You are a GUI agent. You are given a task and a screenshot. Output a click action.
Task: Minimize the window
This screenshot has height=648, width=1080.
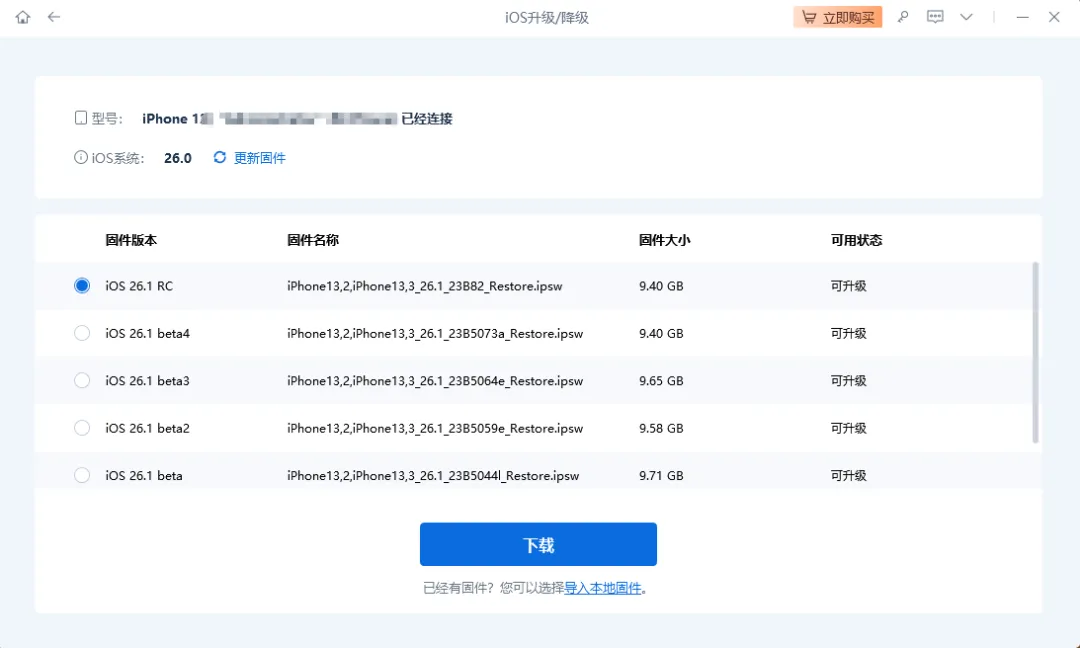[x=1022, y=17]
